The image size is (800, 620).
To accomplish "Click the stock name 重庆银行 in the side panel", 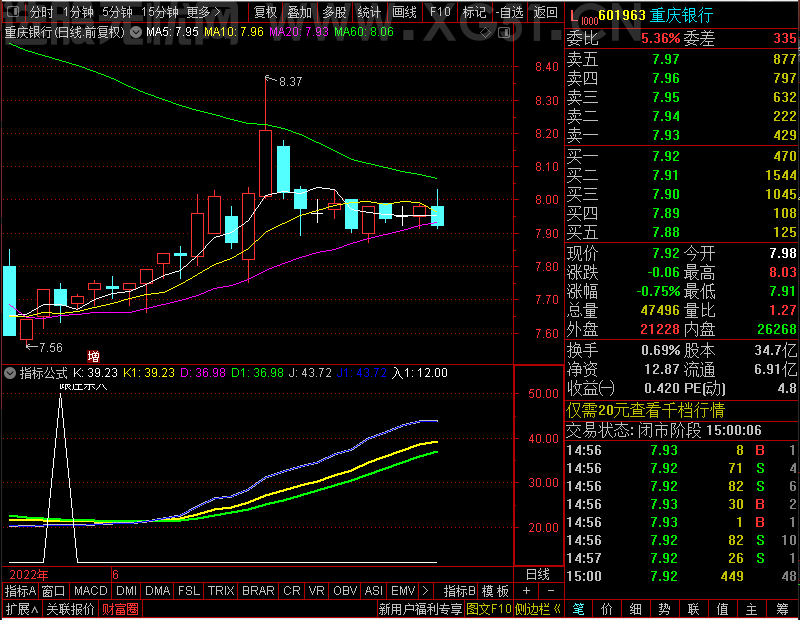I will pos(681,16).
